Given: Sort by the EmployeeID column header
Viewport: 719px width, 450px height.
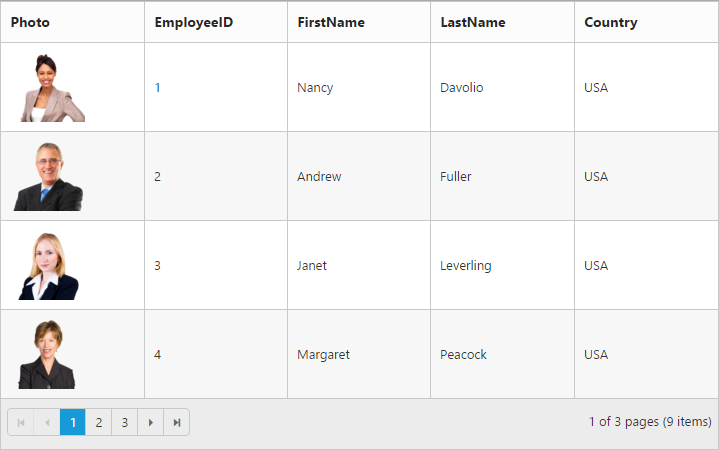Looking at the screenshot, I should tap(216, 22).
